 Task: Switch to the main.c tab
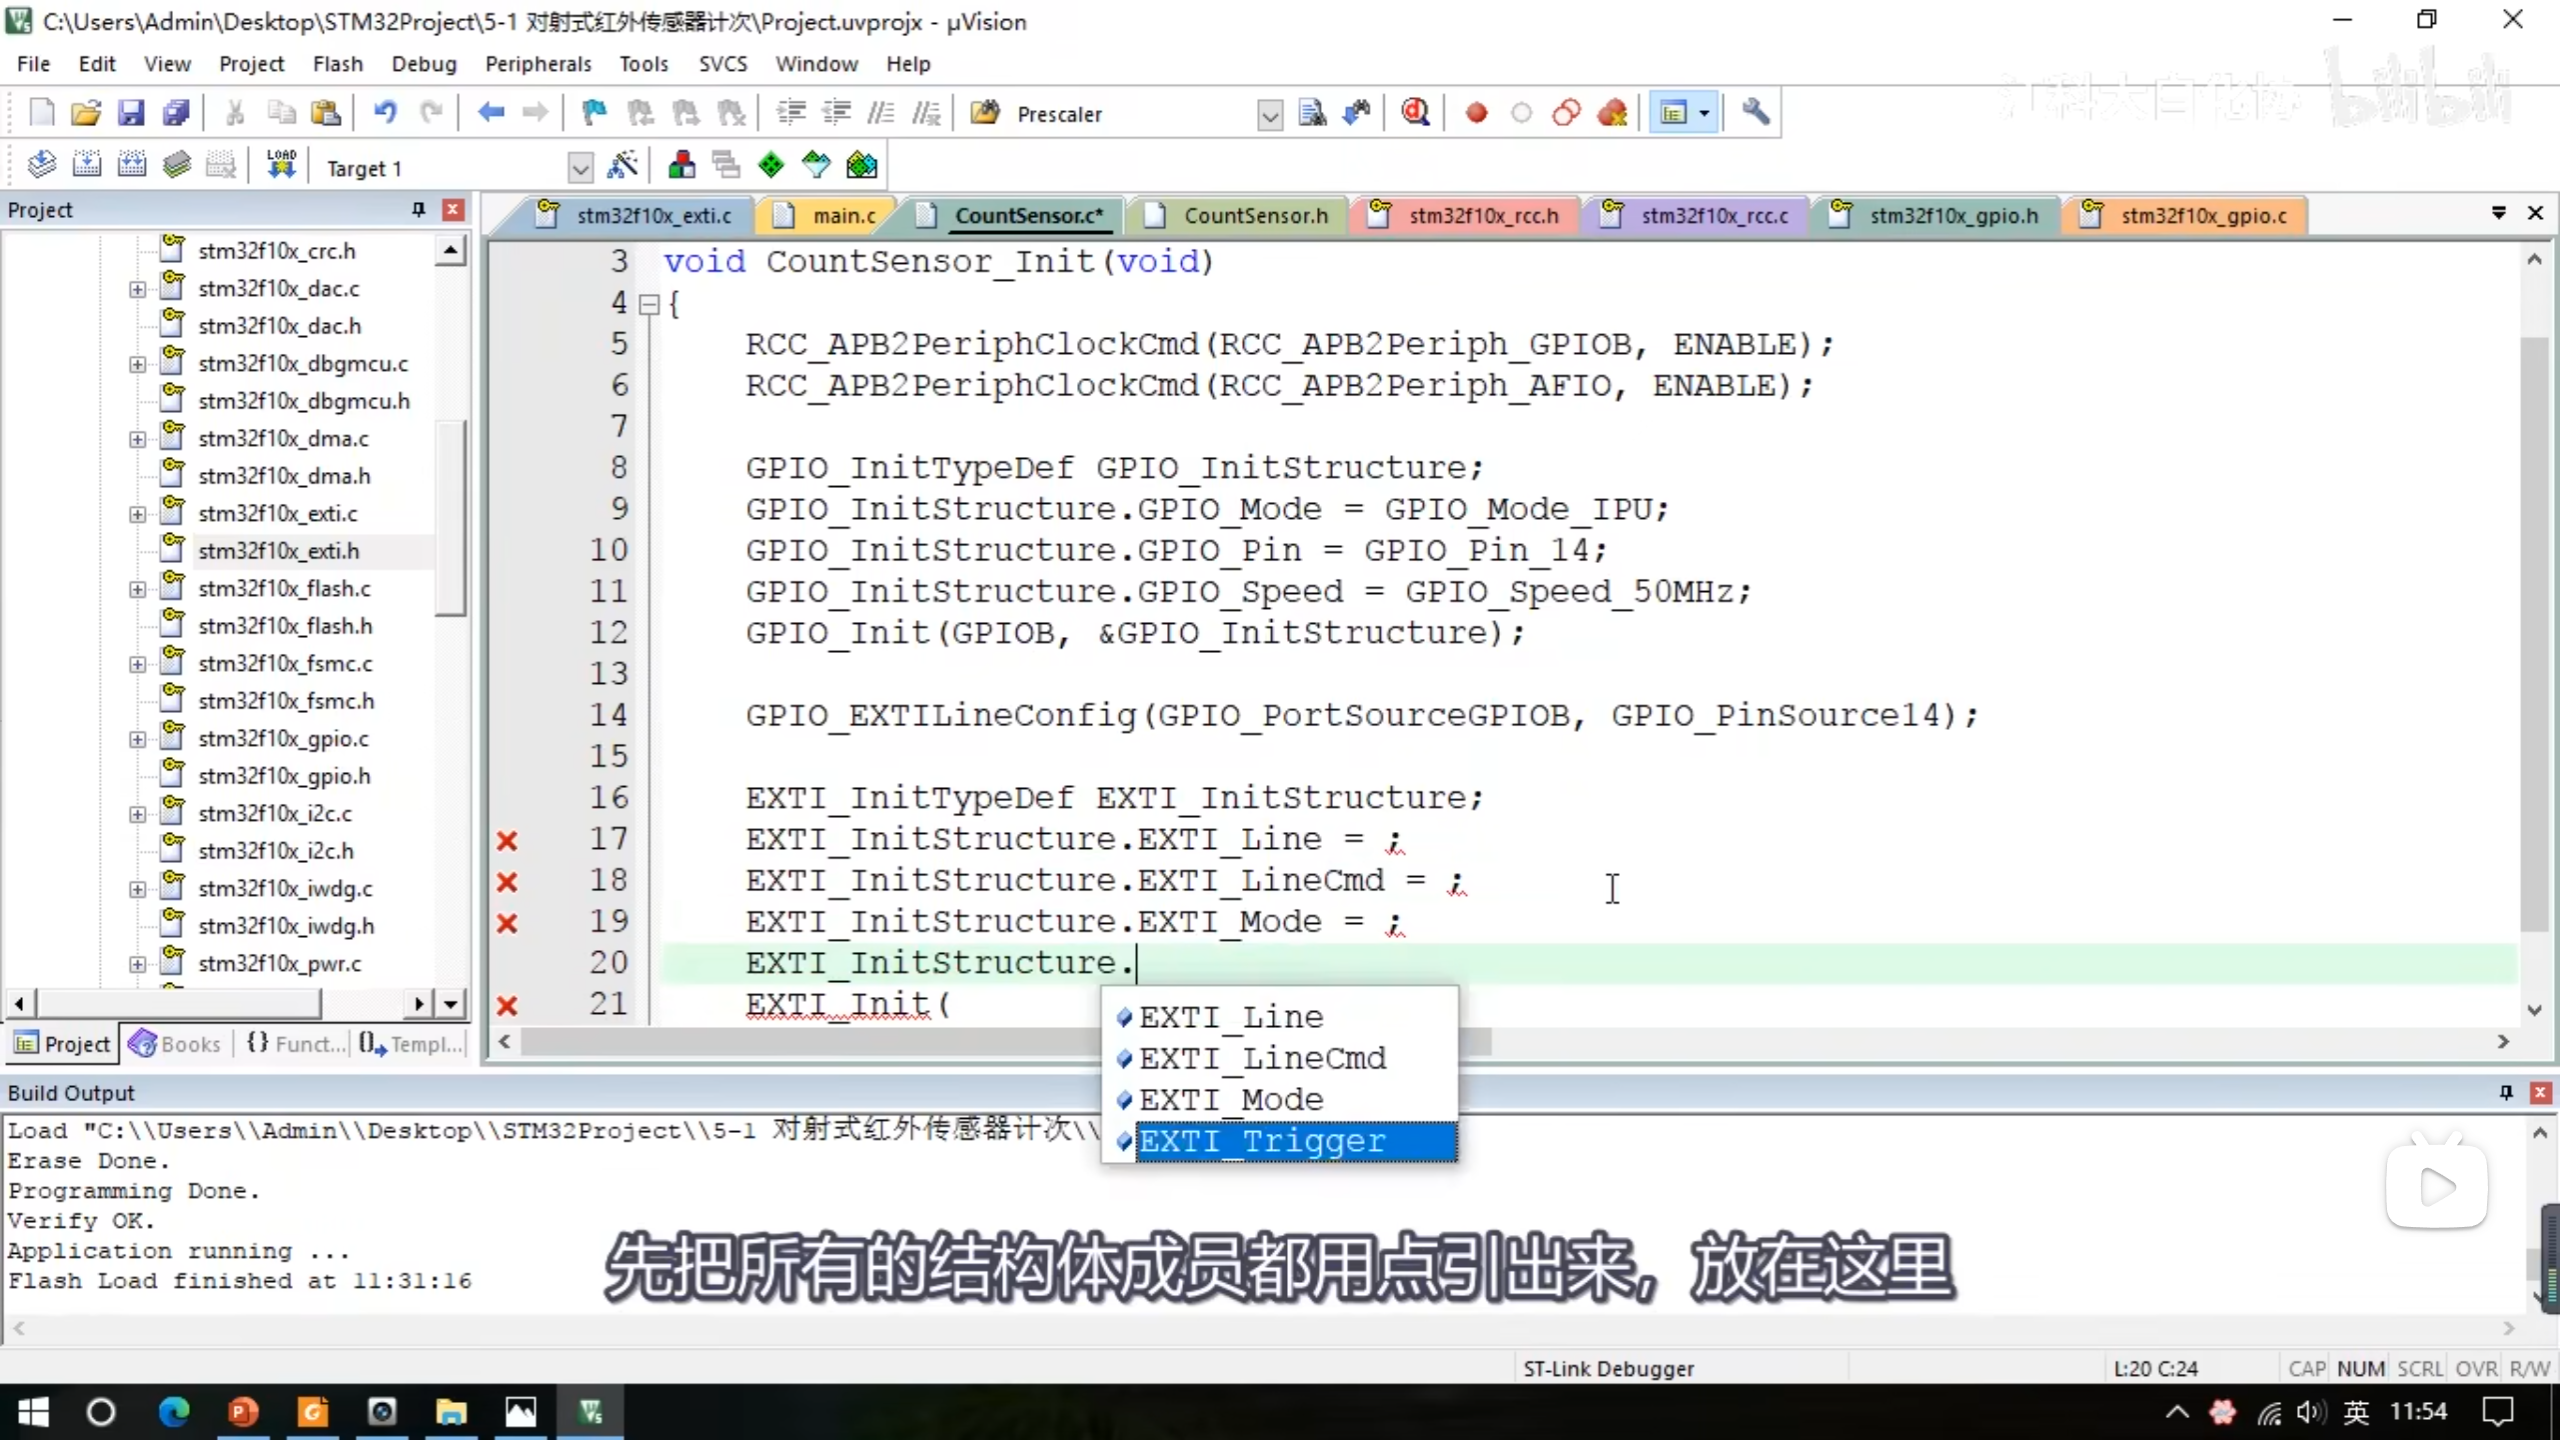[843, 216]
